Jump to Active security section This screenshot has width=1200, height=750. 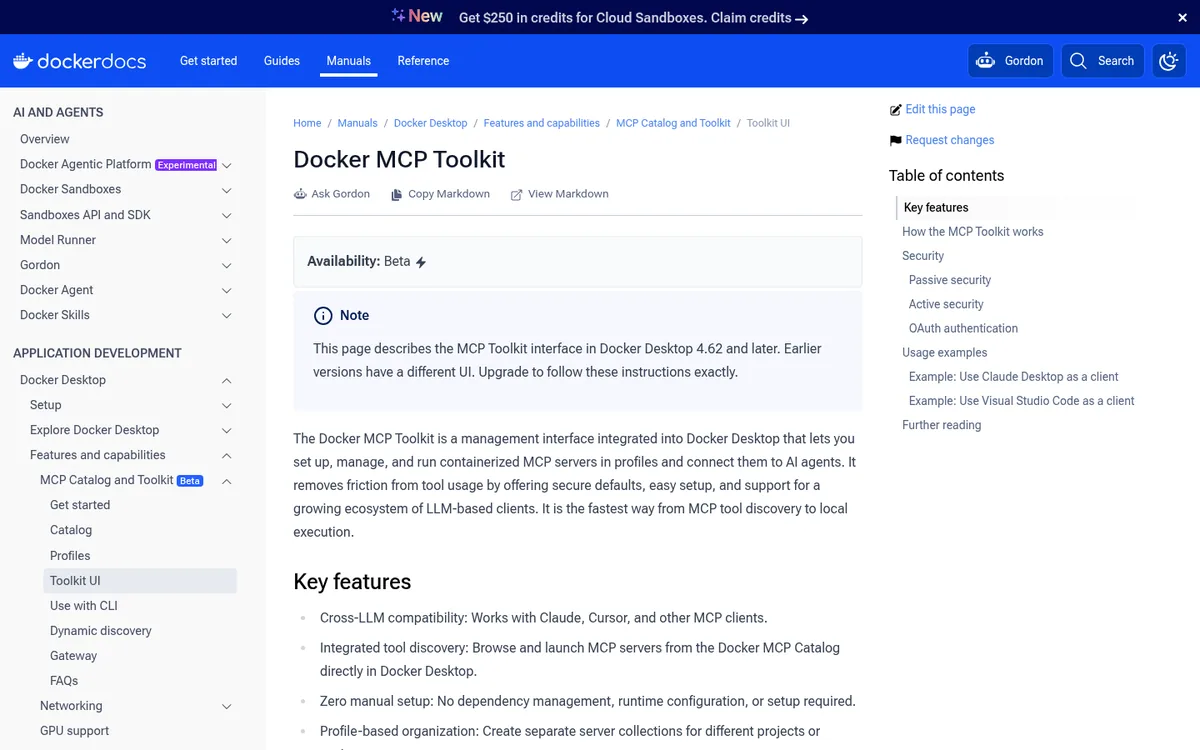tap(946, 304)
